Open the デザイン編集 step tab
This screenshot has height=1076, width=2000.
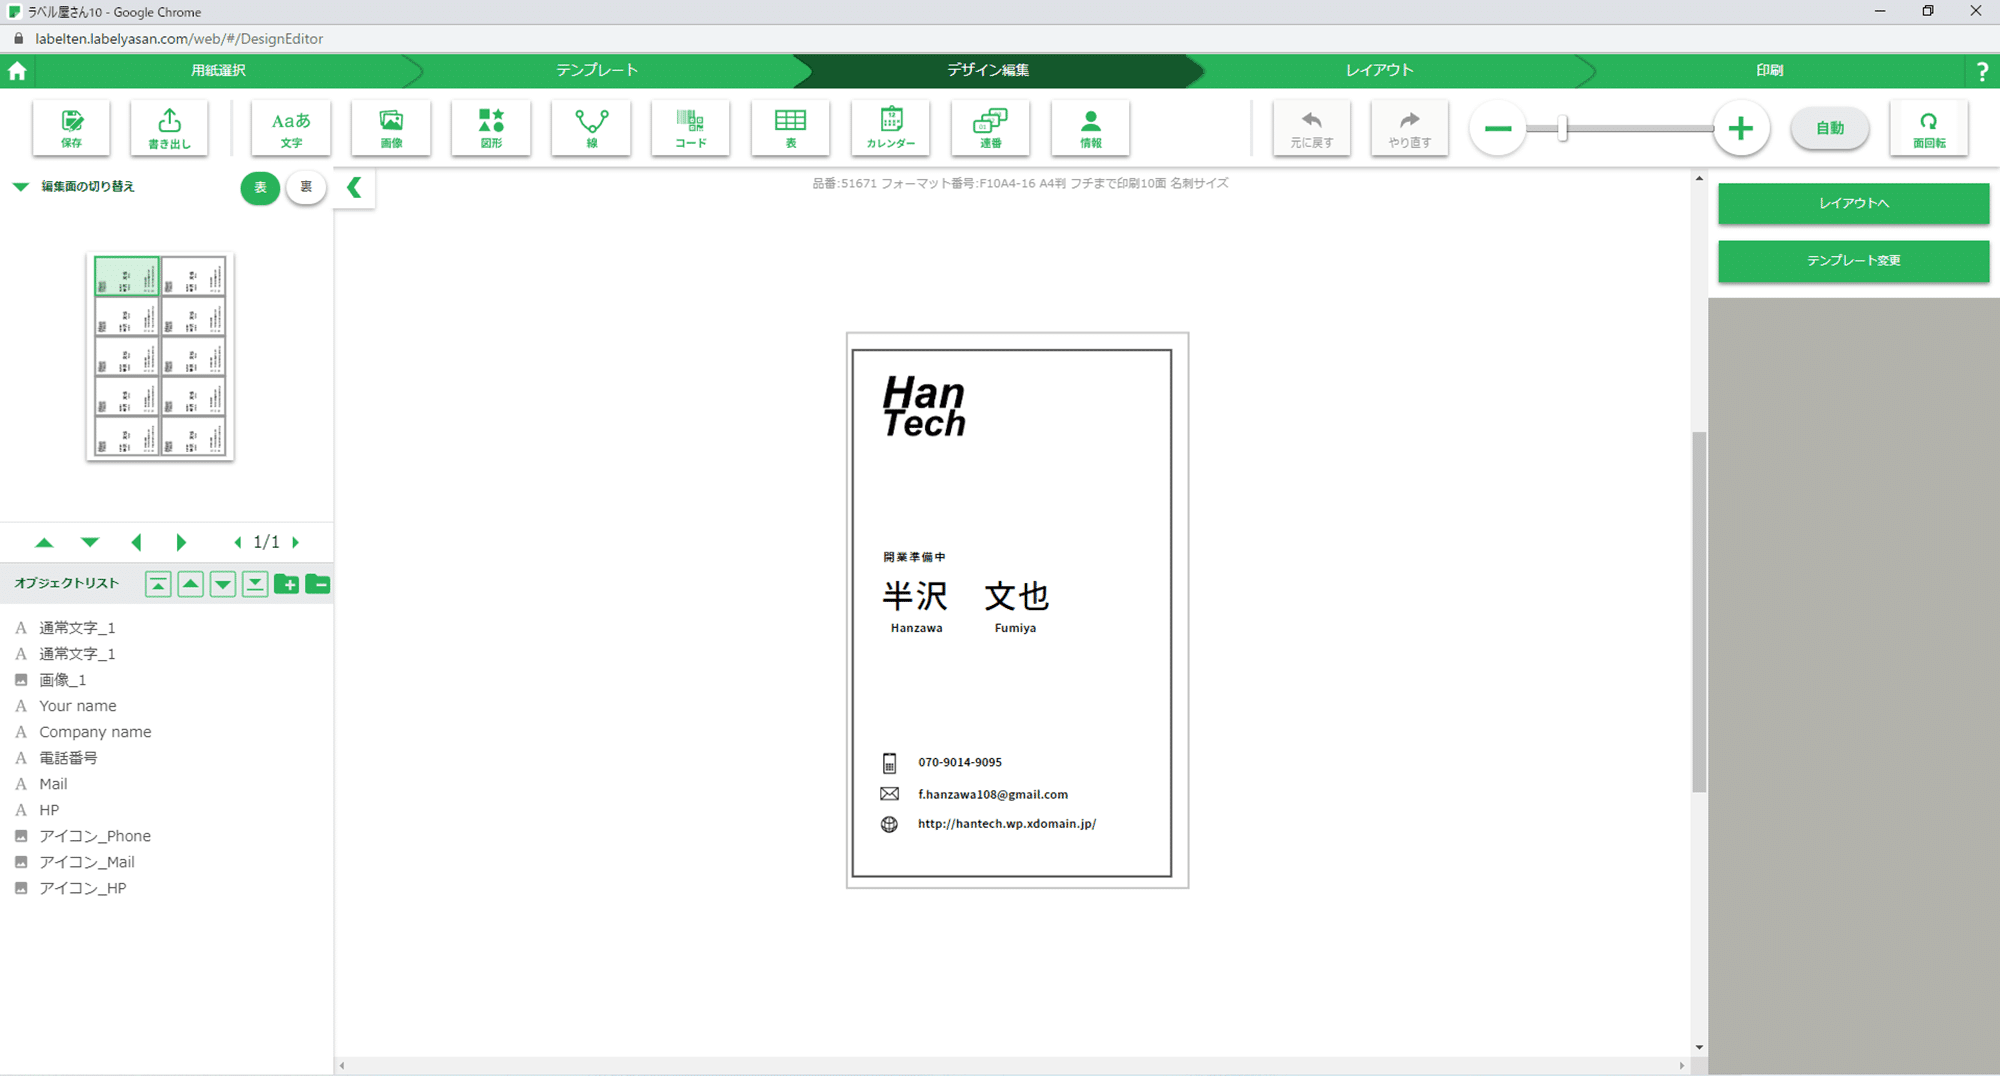(x=988, y=71)
